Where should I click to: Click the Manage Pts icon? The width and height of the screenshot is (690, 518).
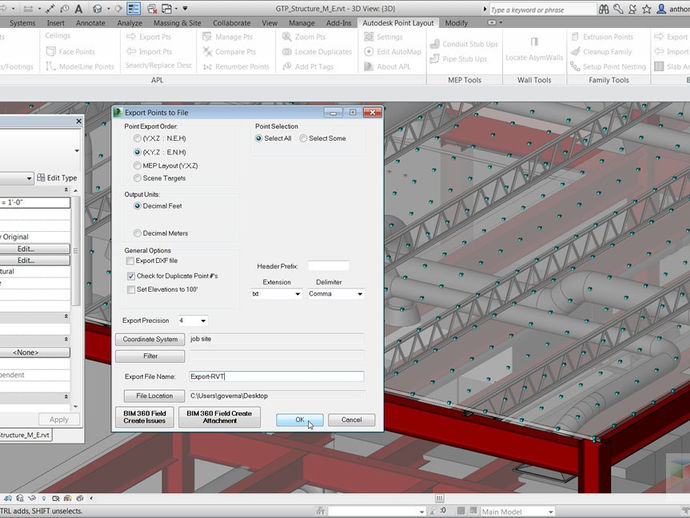tap(205, 37)
